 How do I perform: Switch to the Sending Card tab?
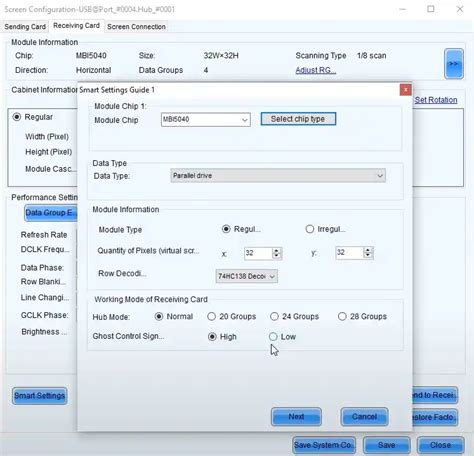25,27
